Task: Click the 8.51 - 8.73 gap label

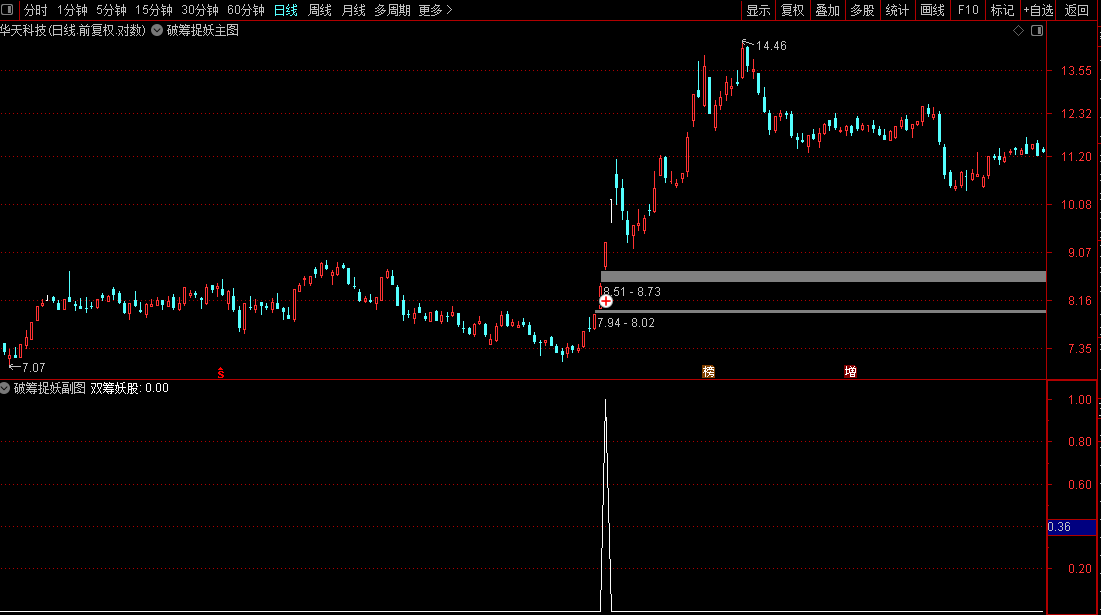Action: [632, 291]
